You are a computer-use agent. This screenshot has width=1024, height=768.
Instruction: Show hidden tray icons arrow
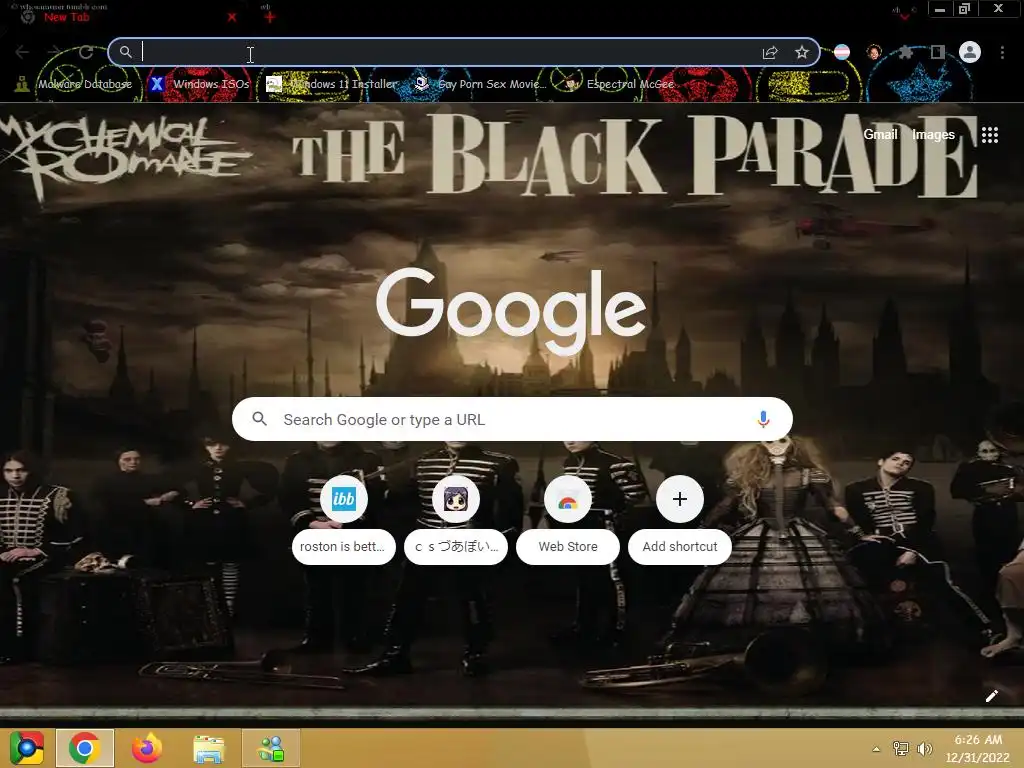click(876, 748)
